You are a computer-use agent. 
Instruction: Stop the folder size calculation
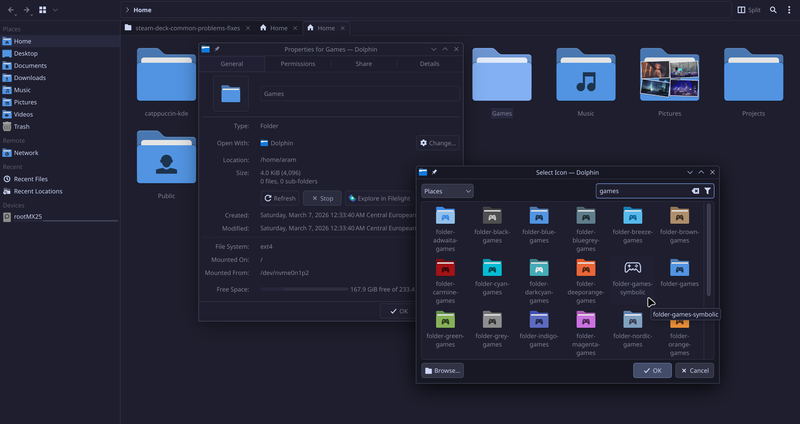(x=322, y=198)
